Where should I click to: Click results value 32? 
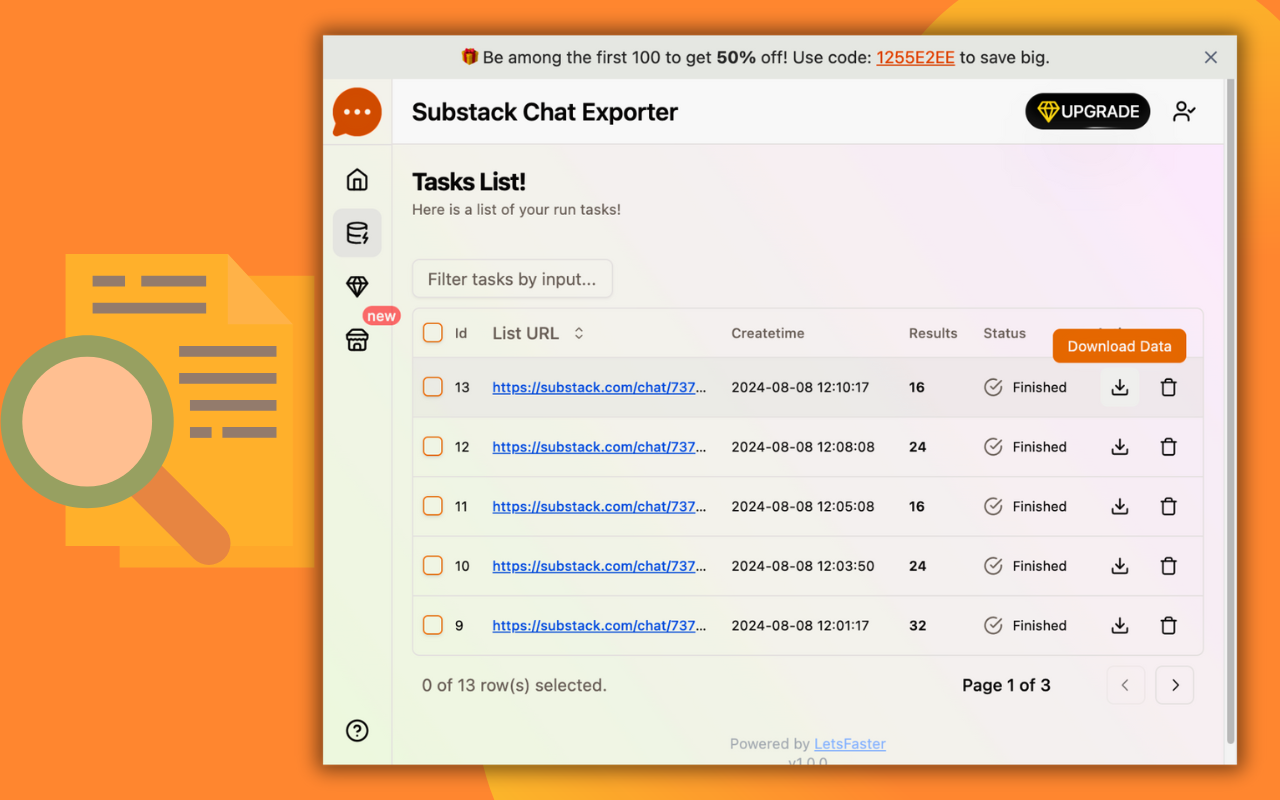(x=917, y=626)
